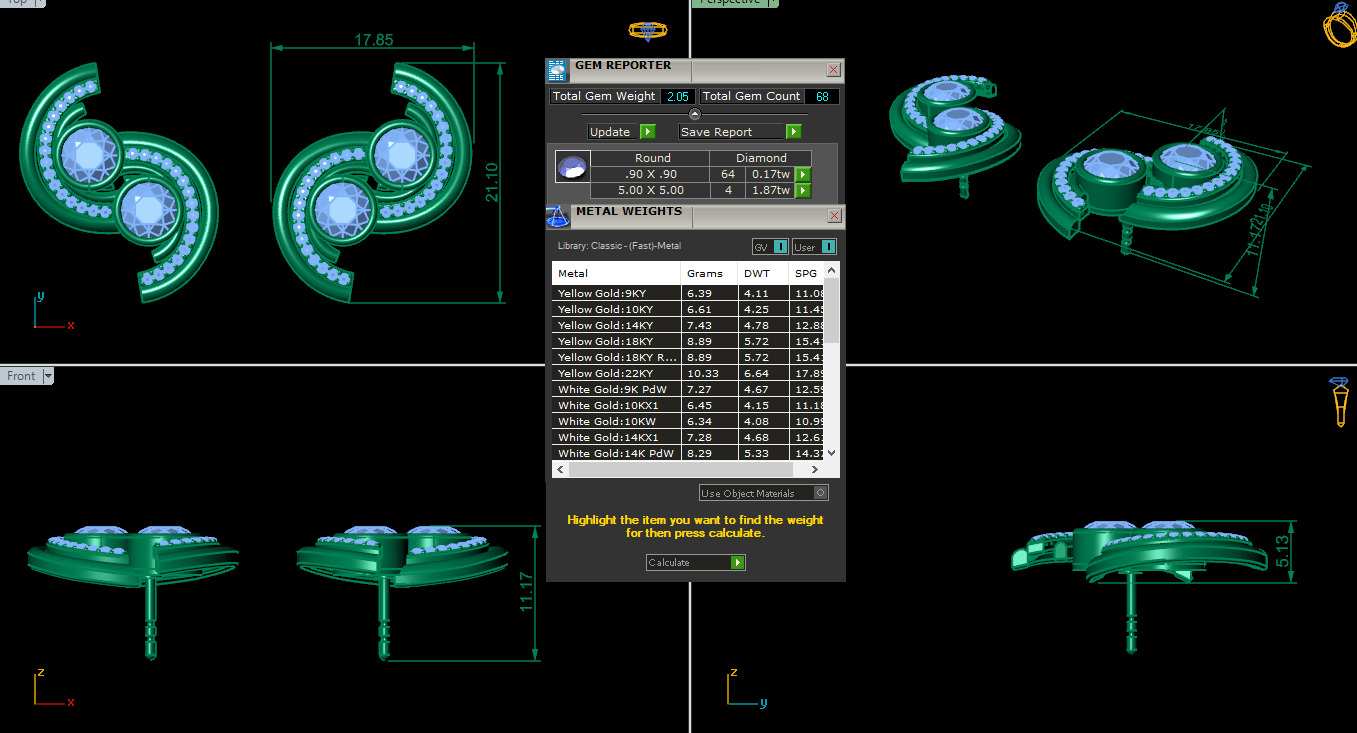The height and width of the screenshot is (733, 1357).
Task: Click the 5.00 X 5.00 size cell
Action: [650, 191]
